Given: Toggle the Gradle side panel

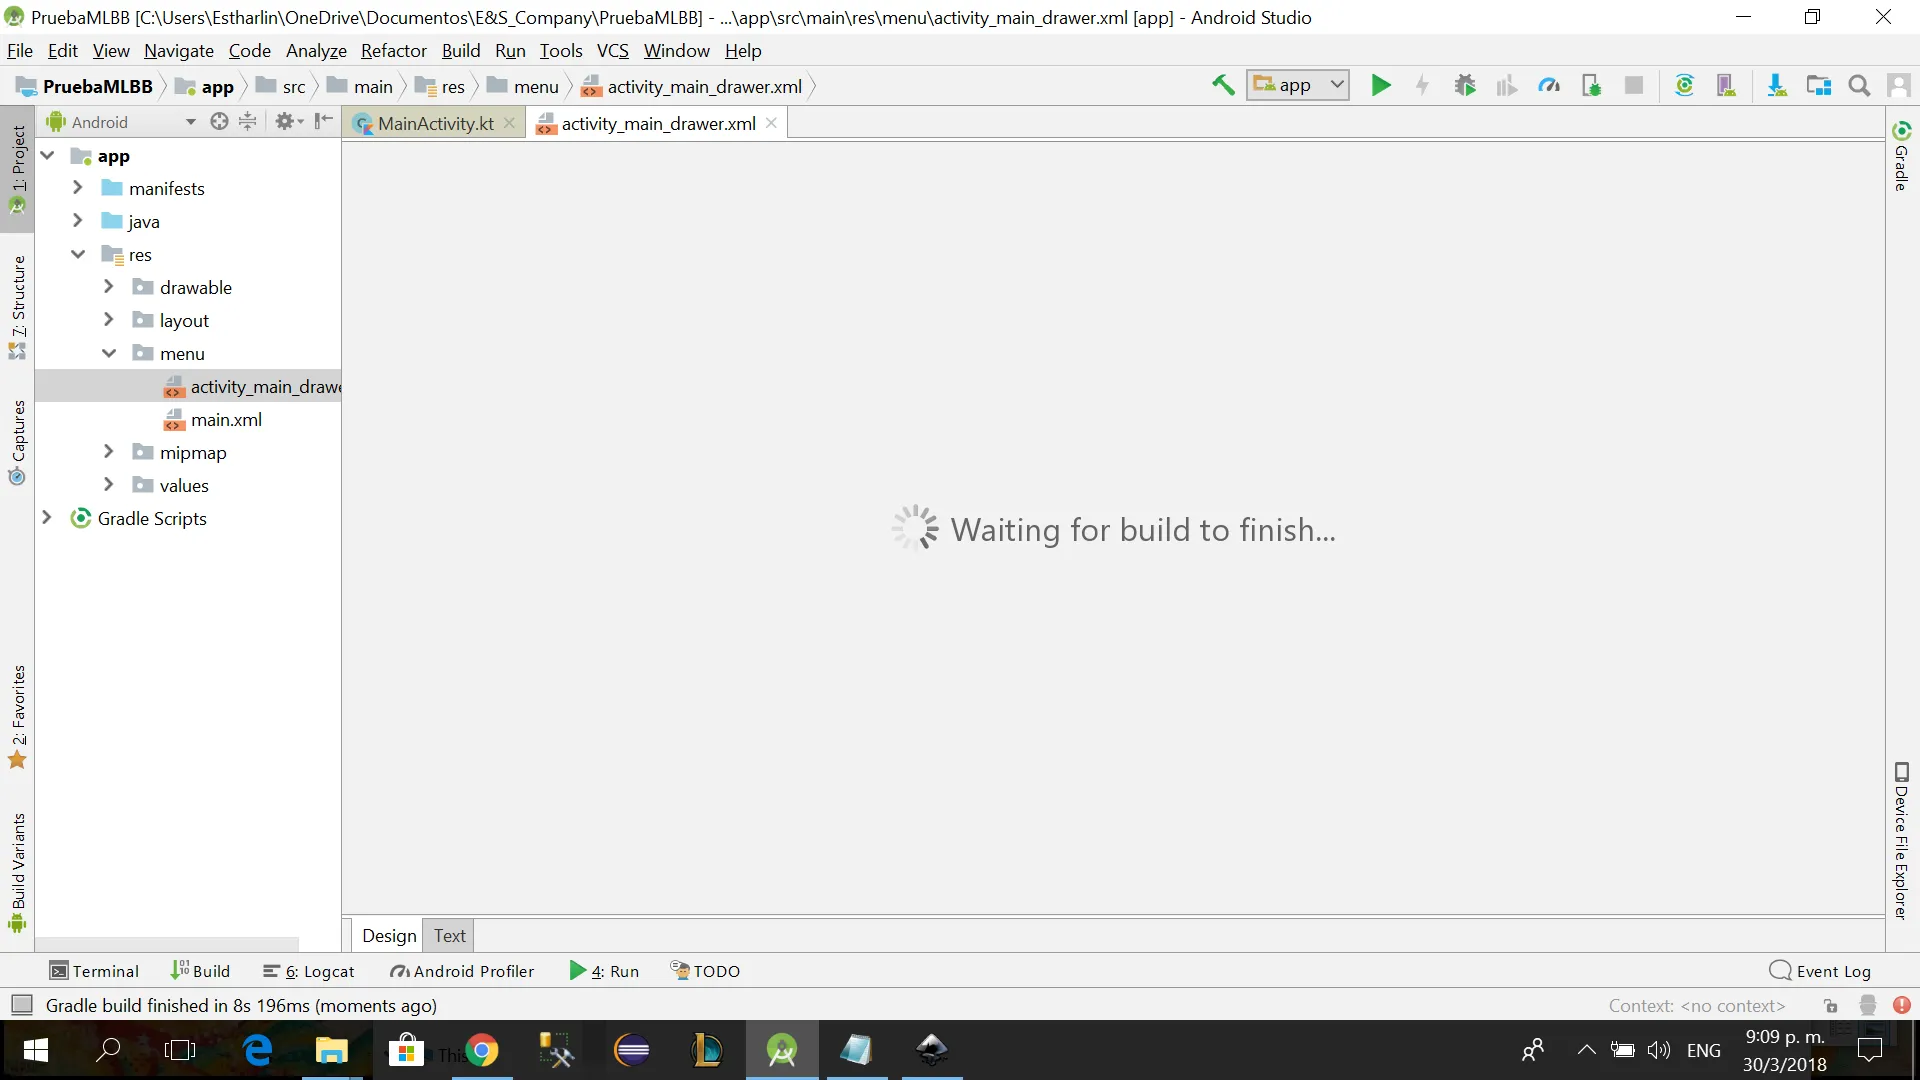Looking at the screenshot, I should (1901, 157).
